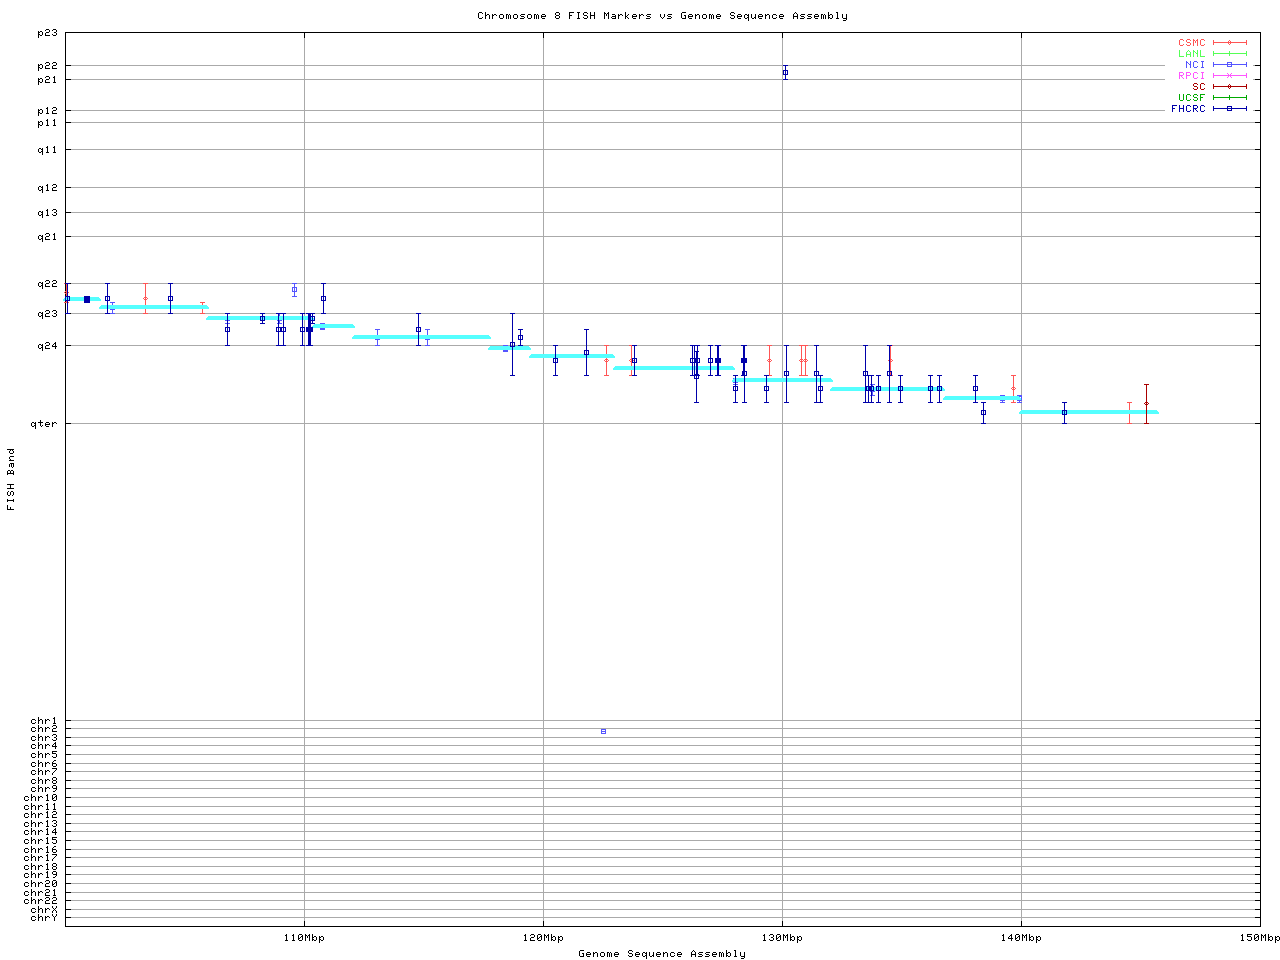1280x960 pixels.
Task: Click the 140Mbp x-axis tick label
Action: click(1021, 938)
